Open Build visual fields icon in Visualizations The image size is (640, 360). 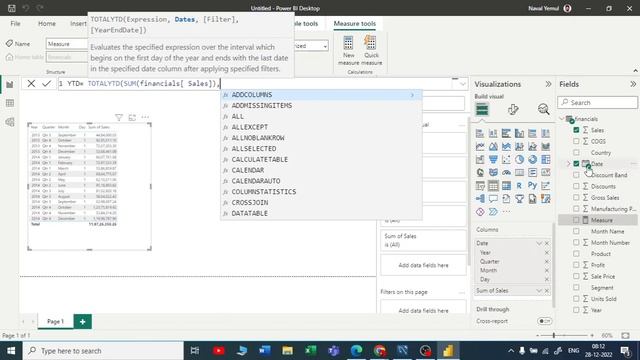pyautogui.click(x=482, y=109)
